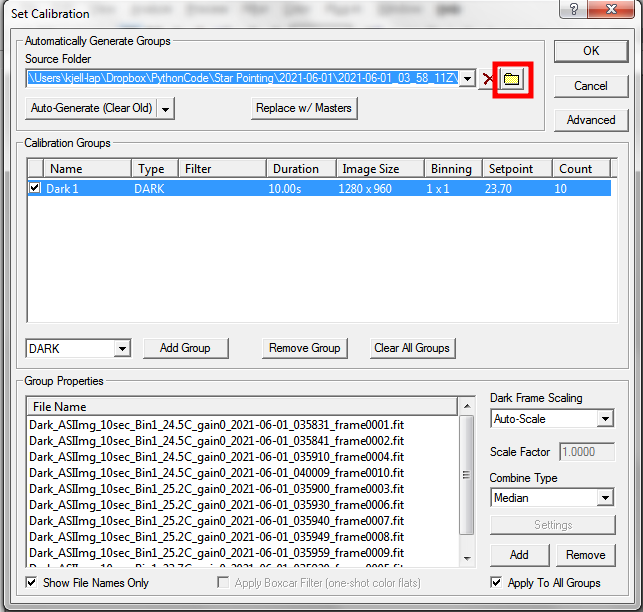
Task: Toggle Show File Names Only
Action: [x=31, y=582]
